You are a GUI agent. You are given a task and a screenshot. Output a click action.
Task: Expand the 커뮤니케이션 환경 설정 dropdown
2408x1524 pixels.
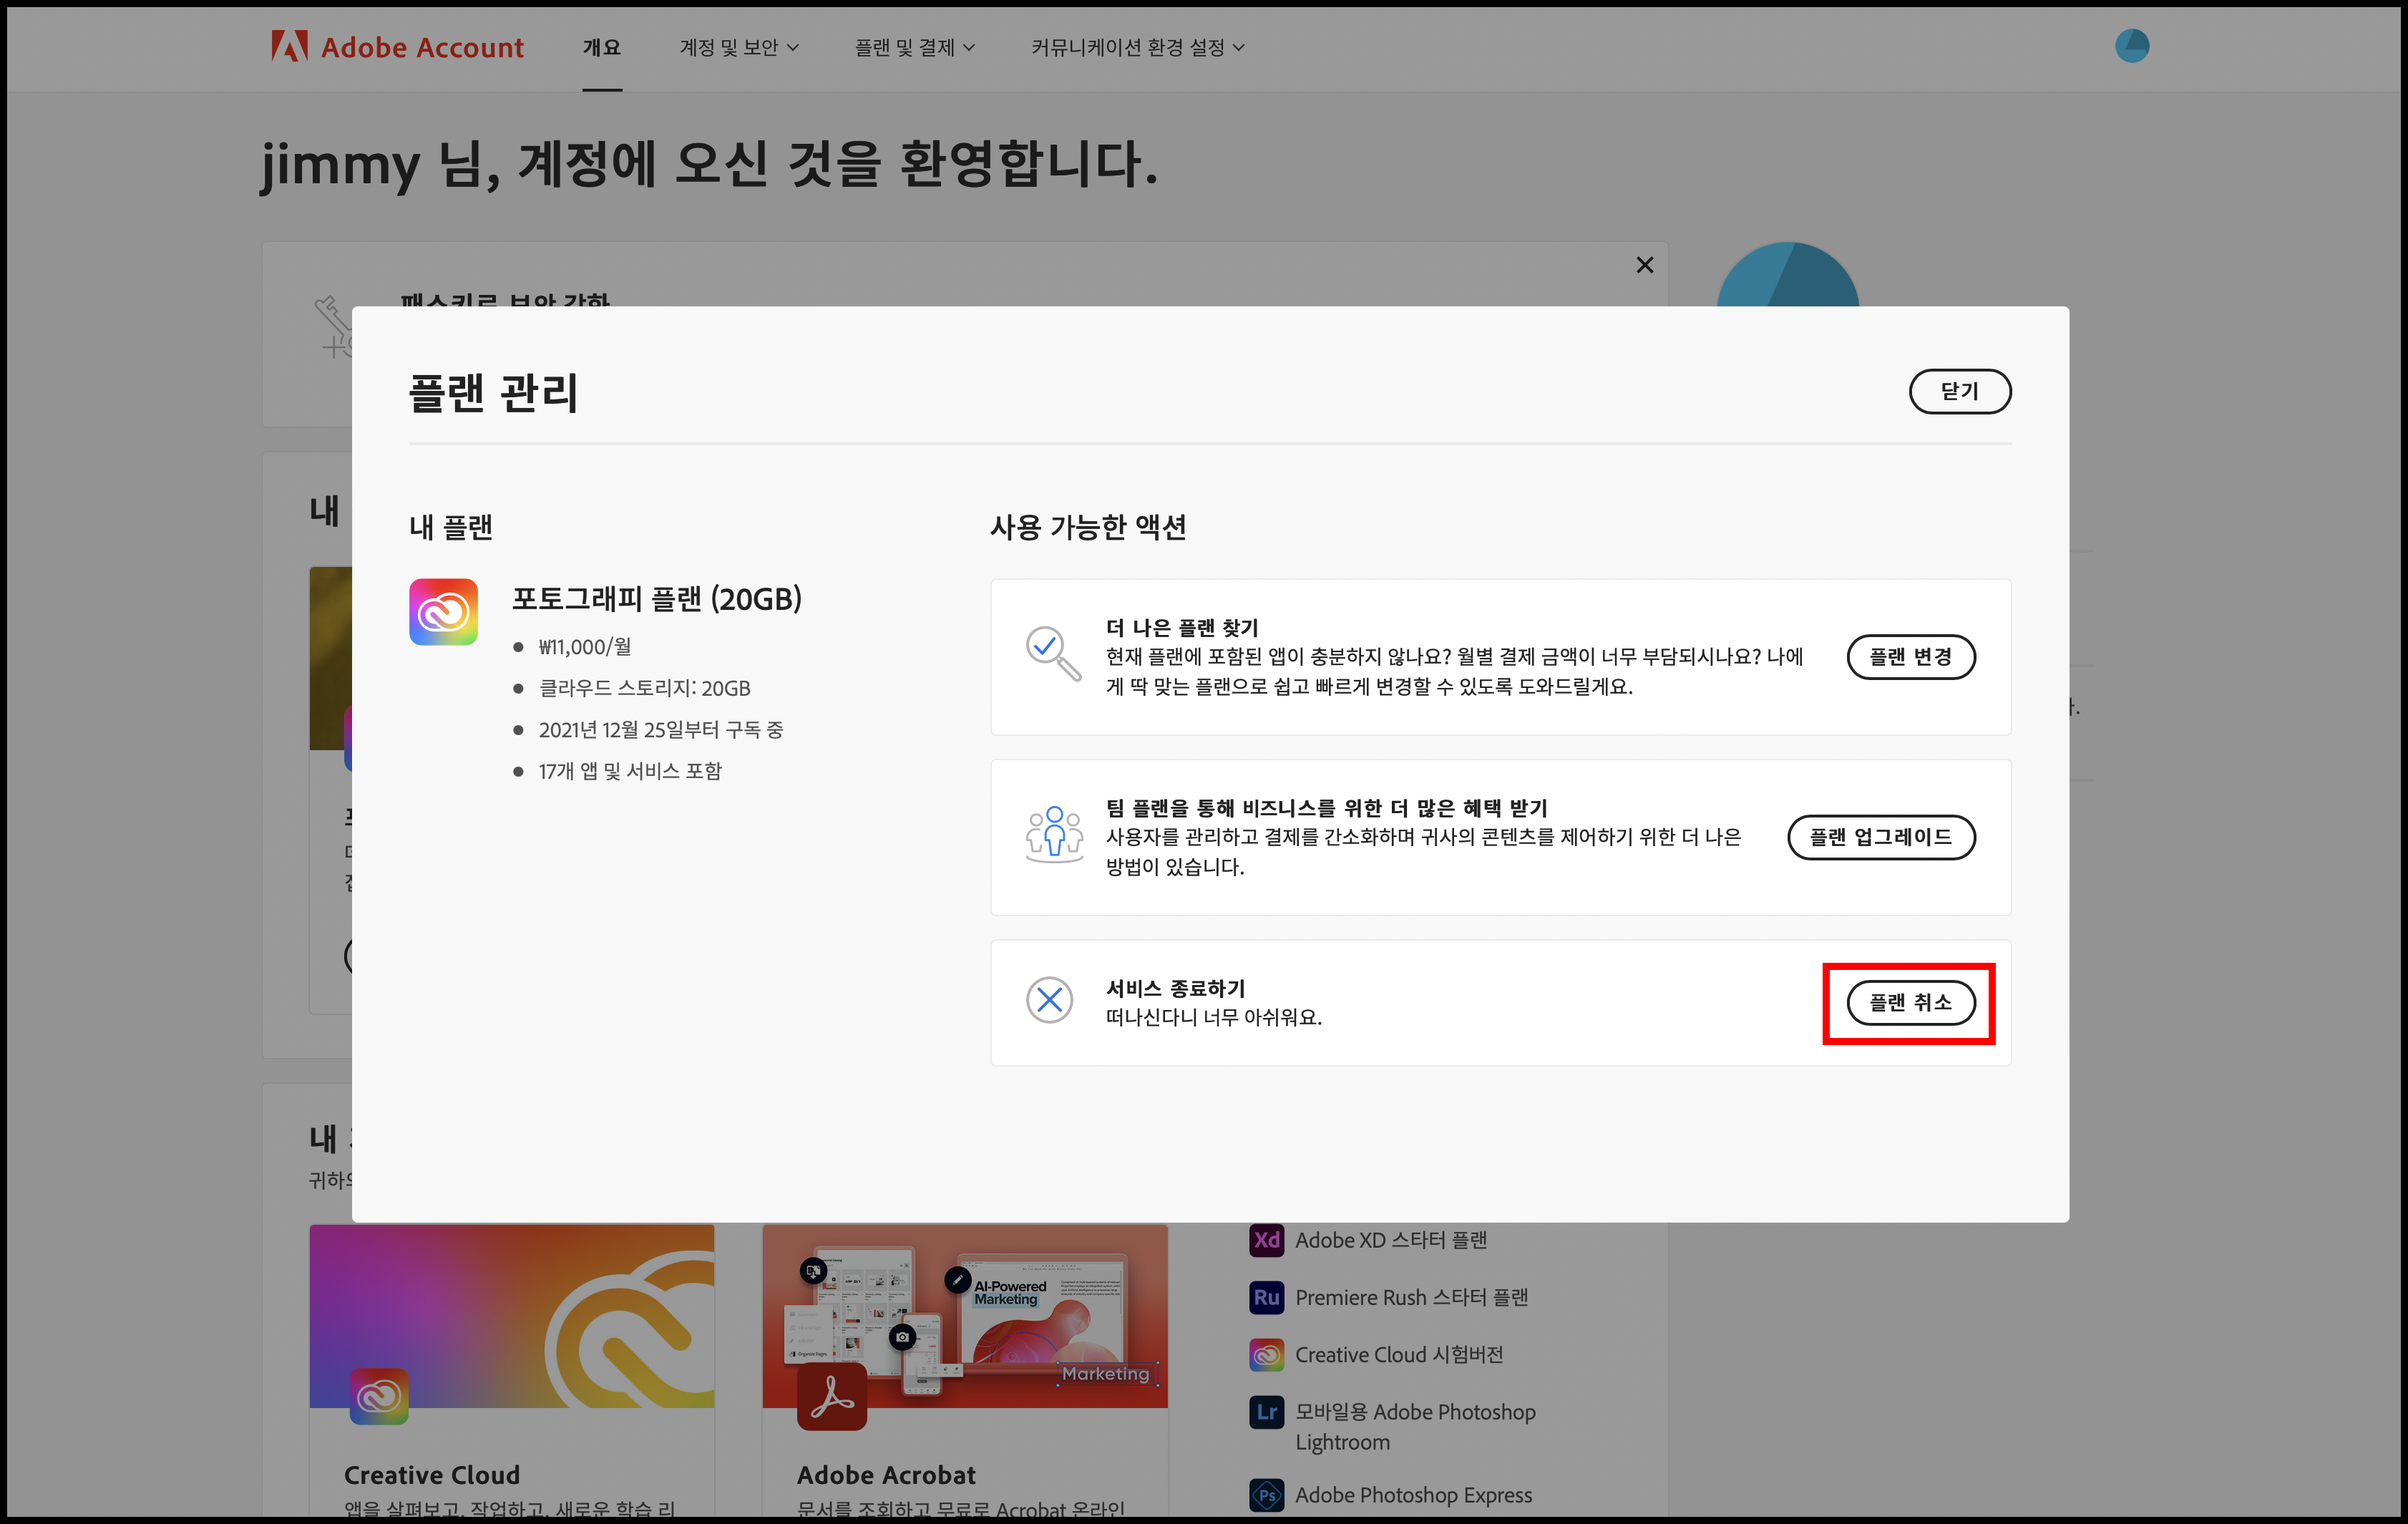pyautogui.click(x=1137, y=47)
